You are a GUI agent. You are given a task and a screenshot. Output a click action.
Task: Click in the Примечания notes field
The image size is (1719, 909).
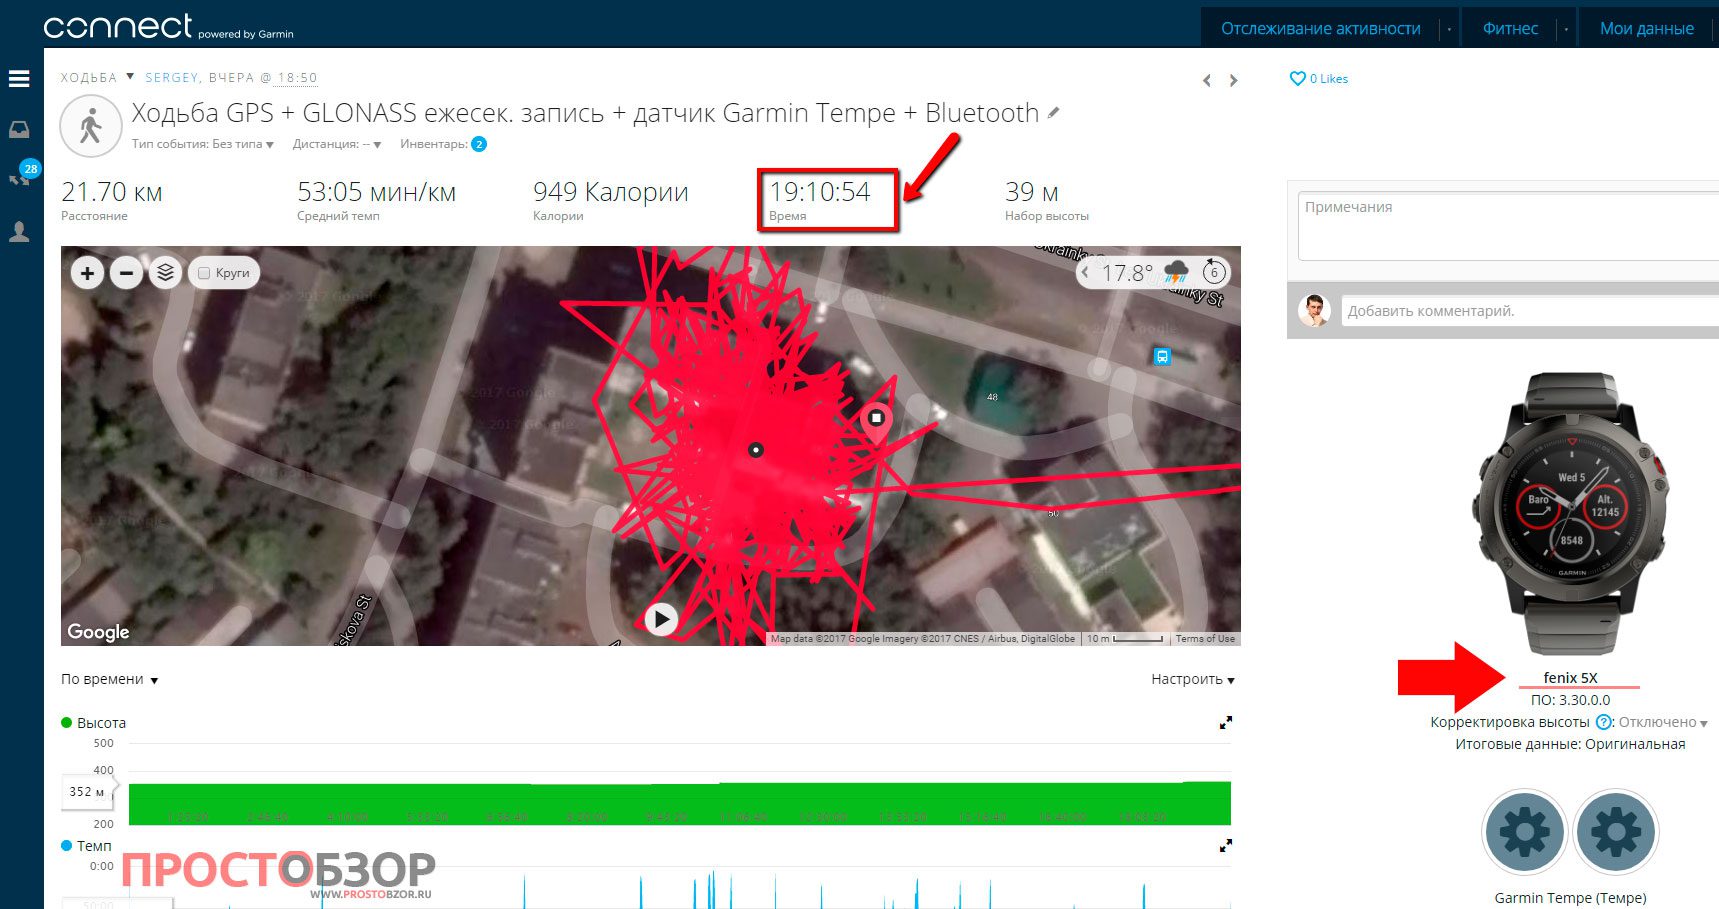tap(1508, 226)
